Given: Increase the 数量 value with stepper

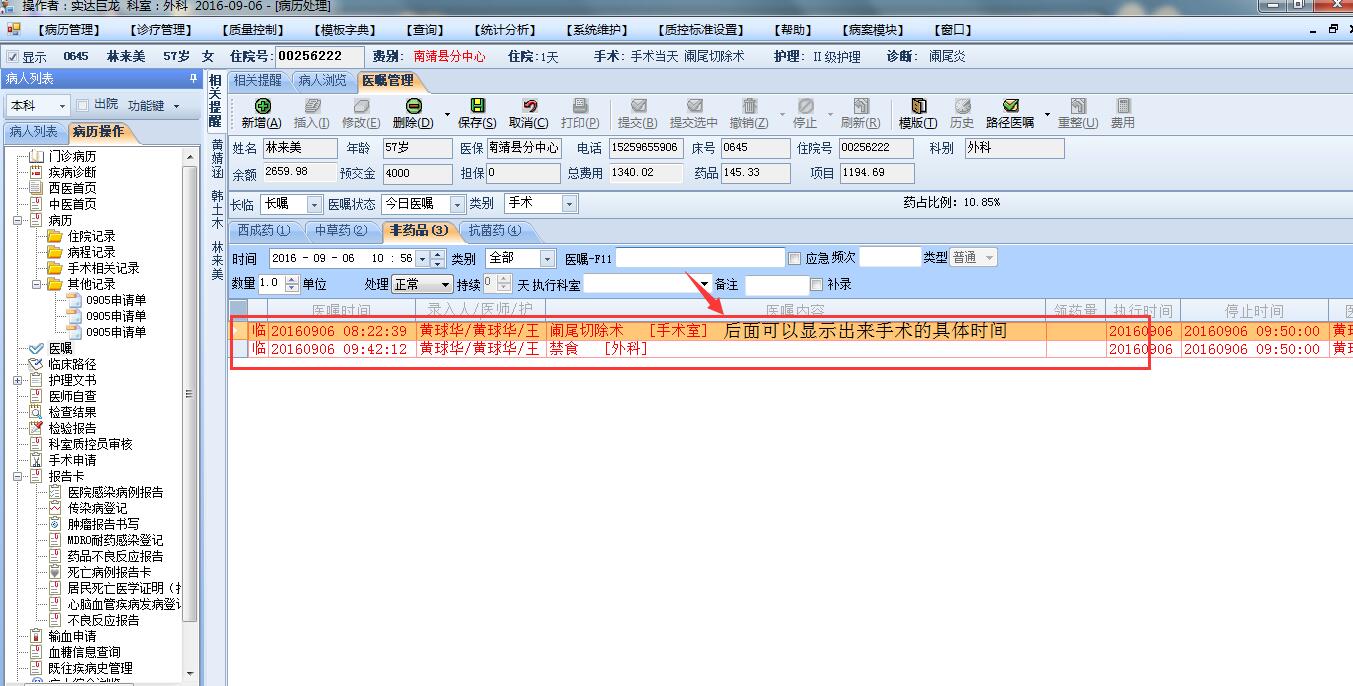Looking at the screenshot, I should pyautogui.click(x=292, y=279).
